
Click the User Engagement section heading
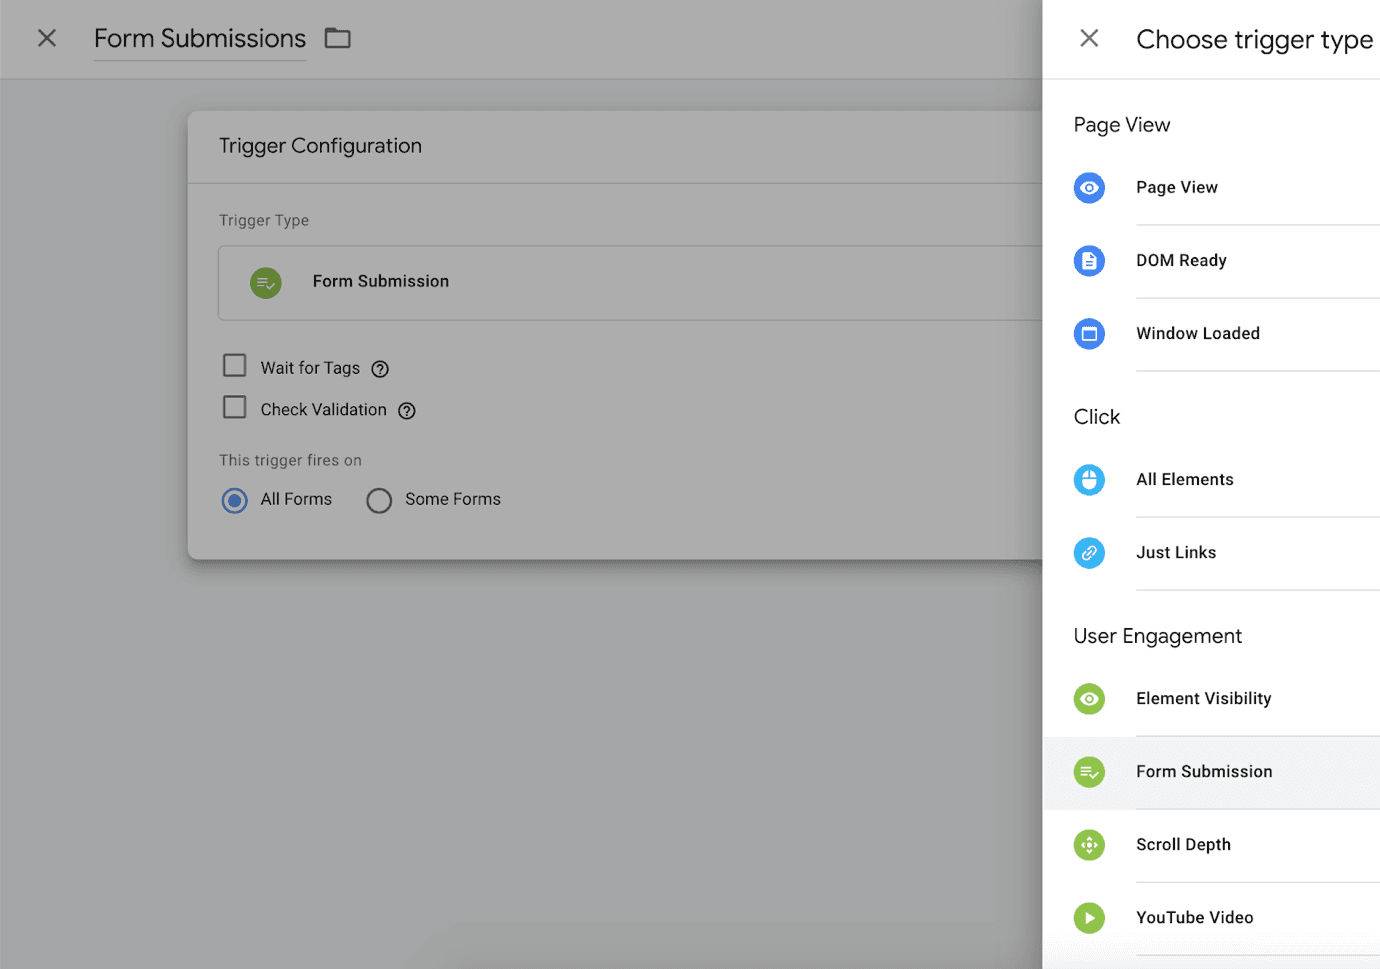pyautogui.click(x=1157, y=636)
